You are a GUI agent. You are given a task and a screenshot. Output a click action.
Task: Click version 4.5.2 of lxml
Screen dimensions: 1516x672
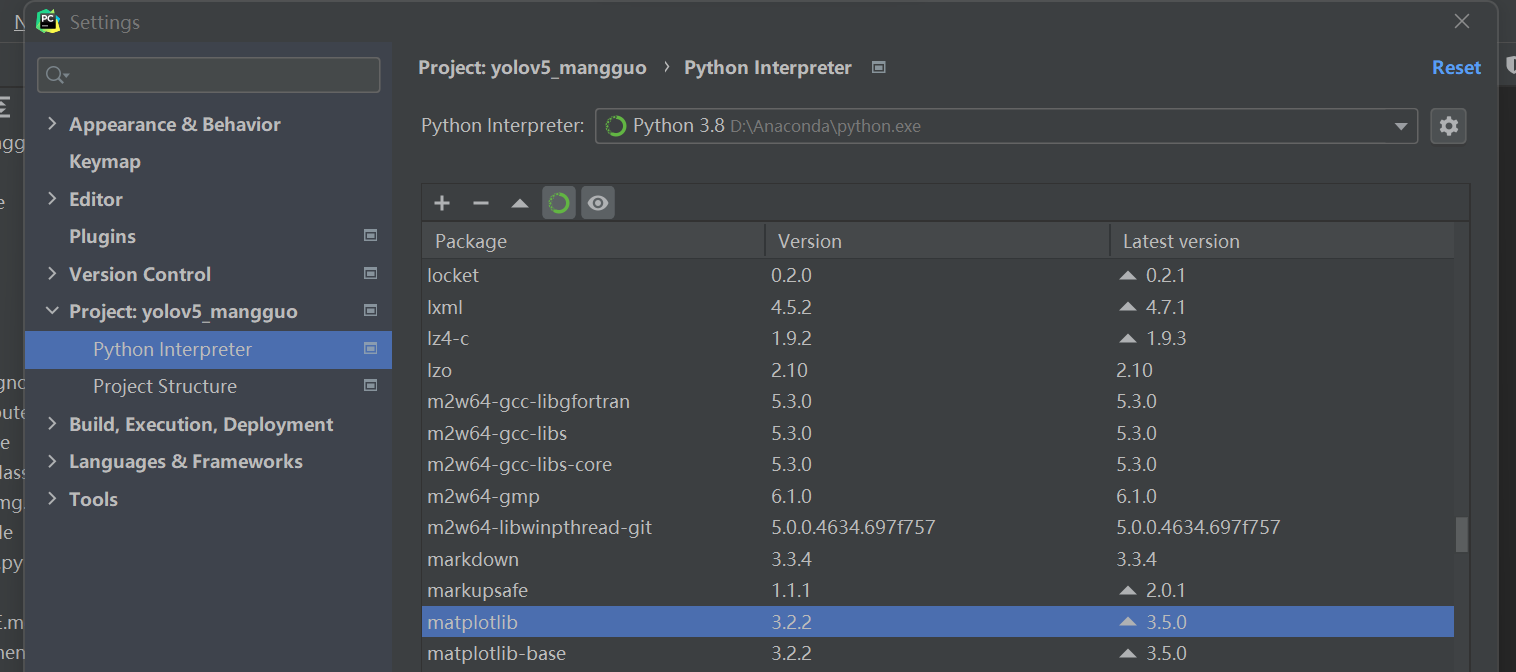[791, 307]
